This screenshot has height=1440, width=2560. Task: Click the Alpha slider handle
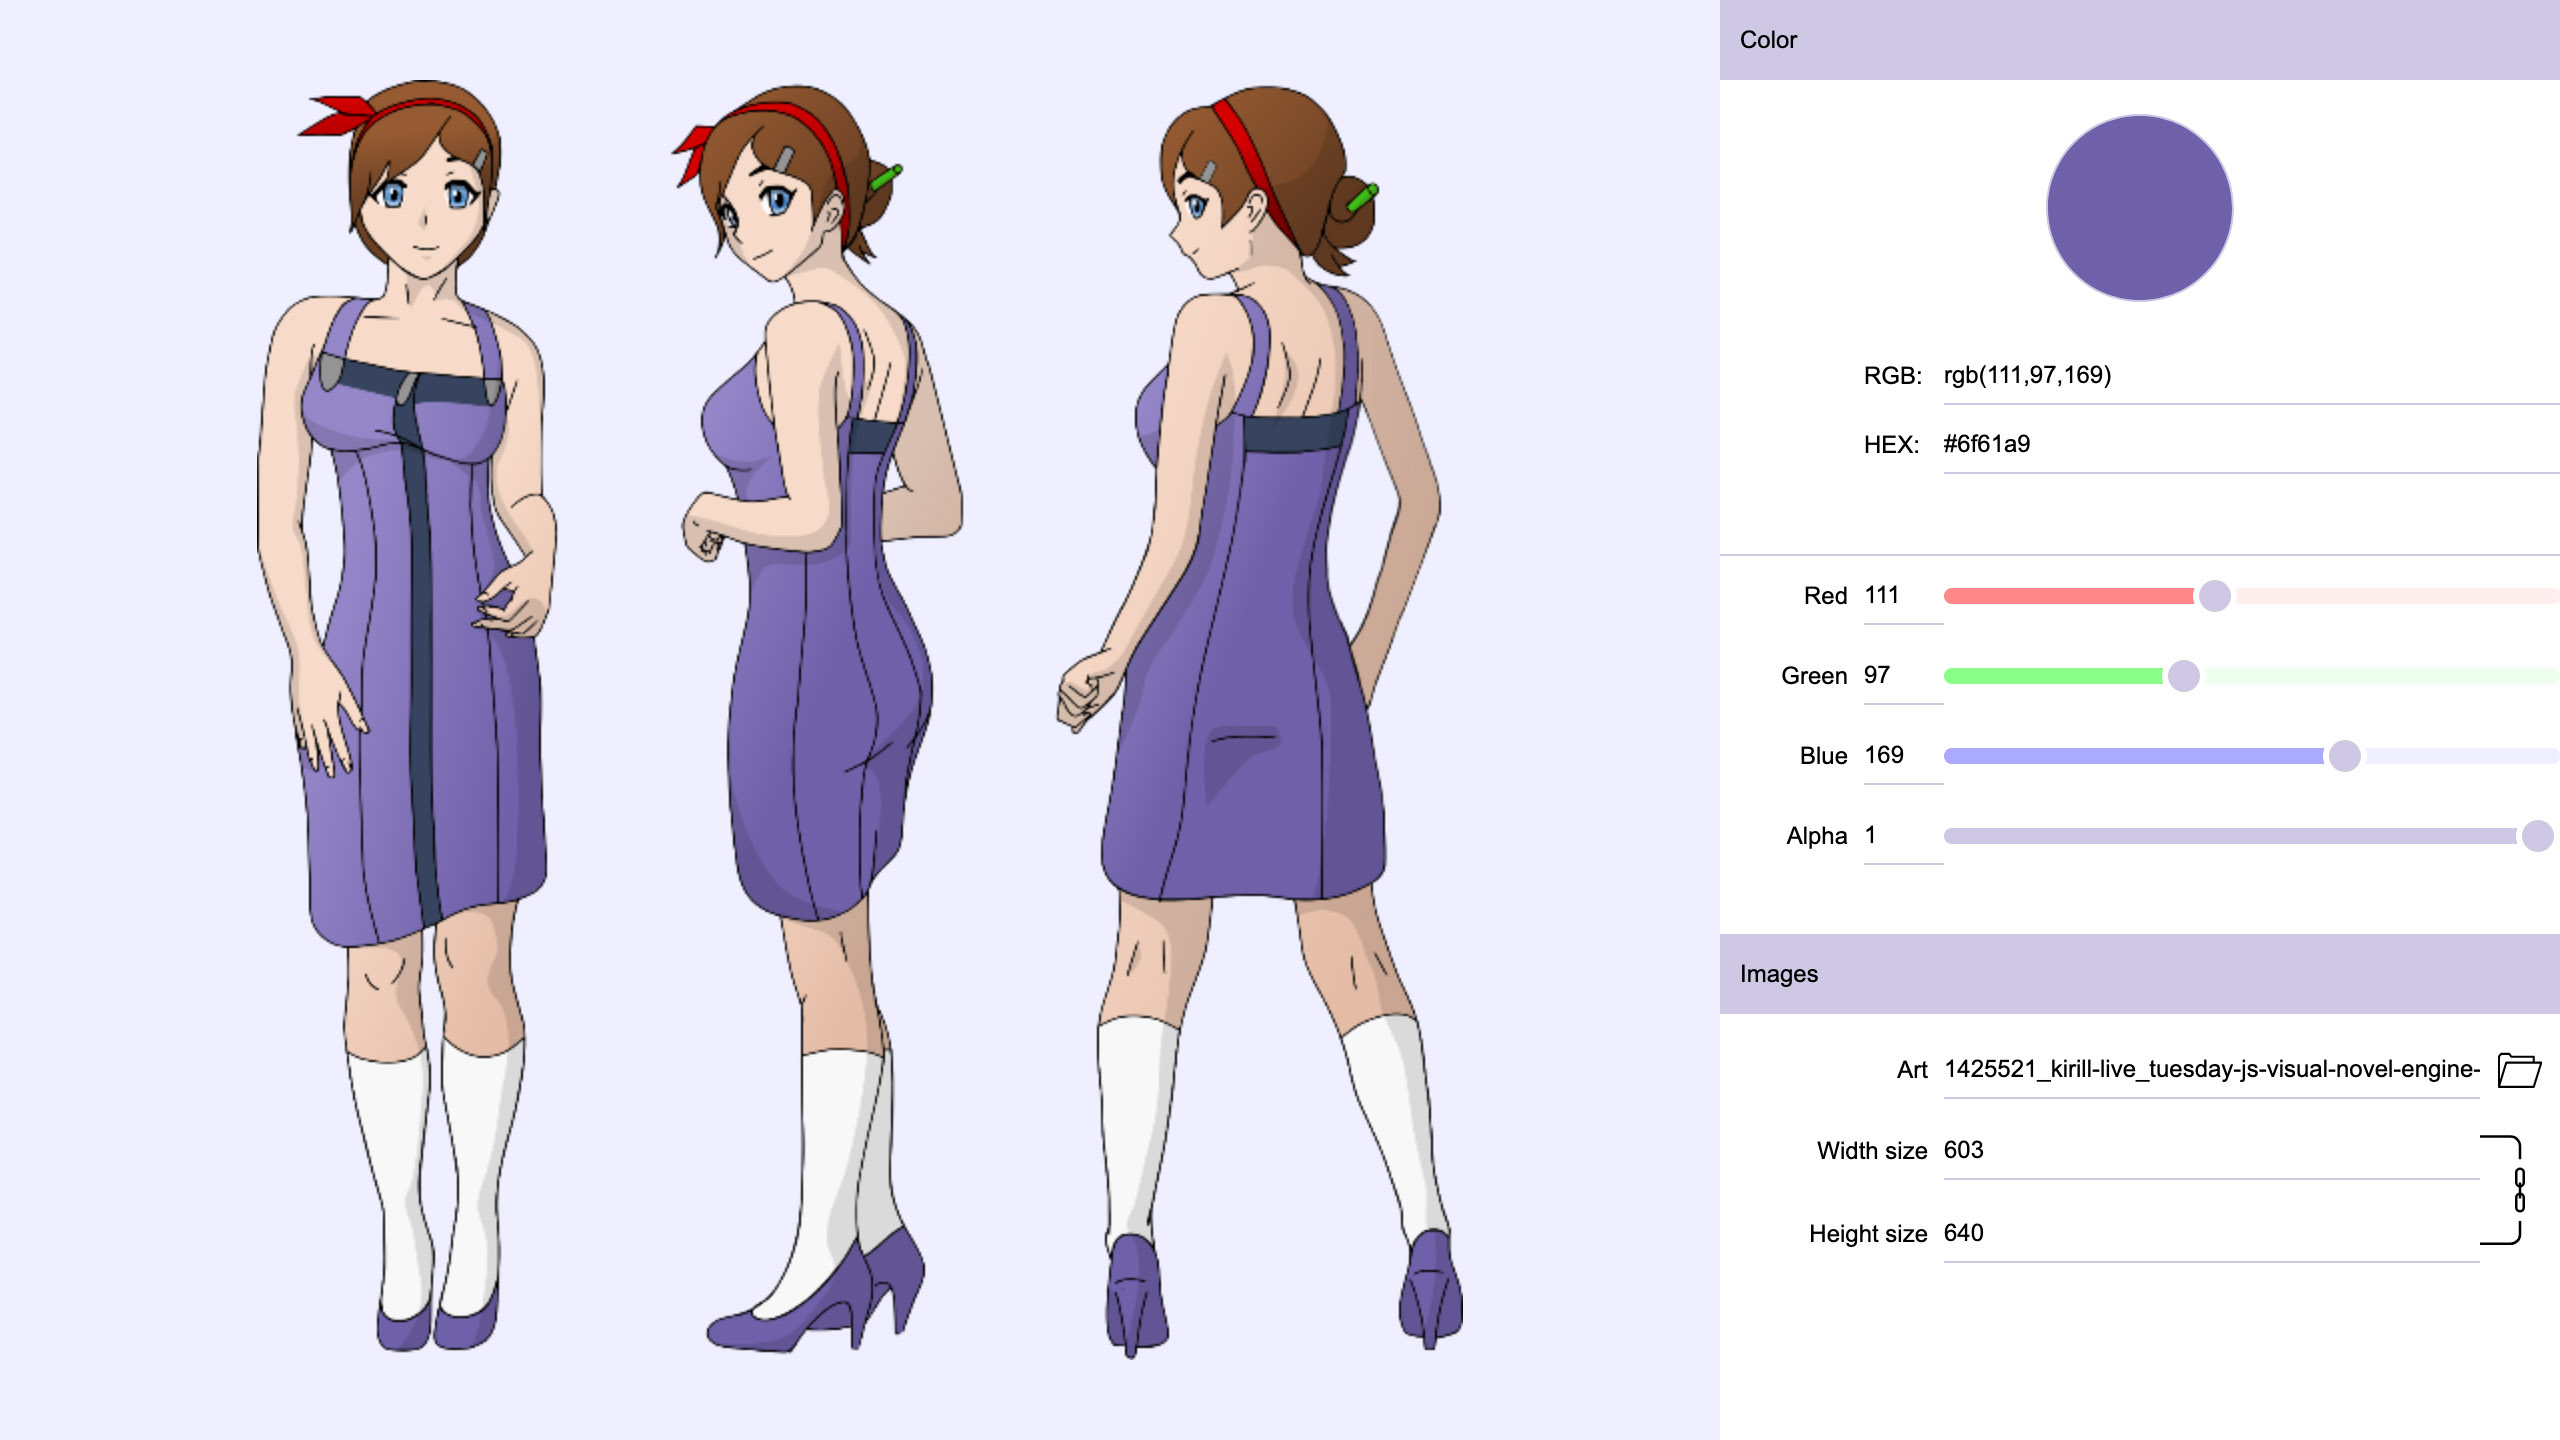click(x=2537, y=836)
